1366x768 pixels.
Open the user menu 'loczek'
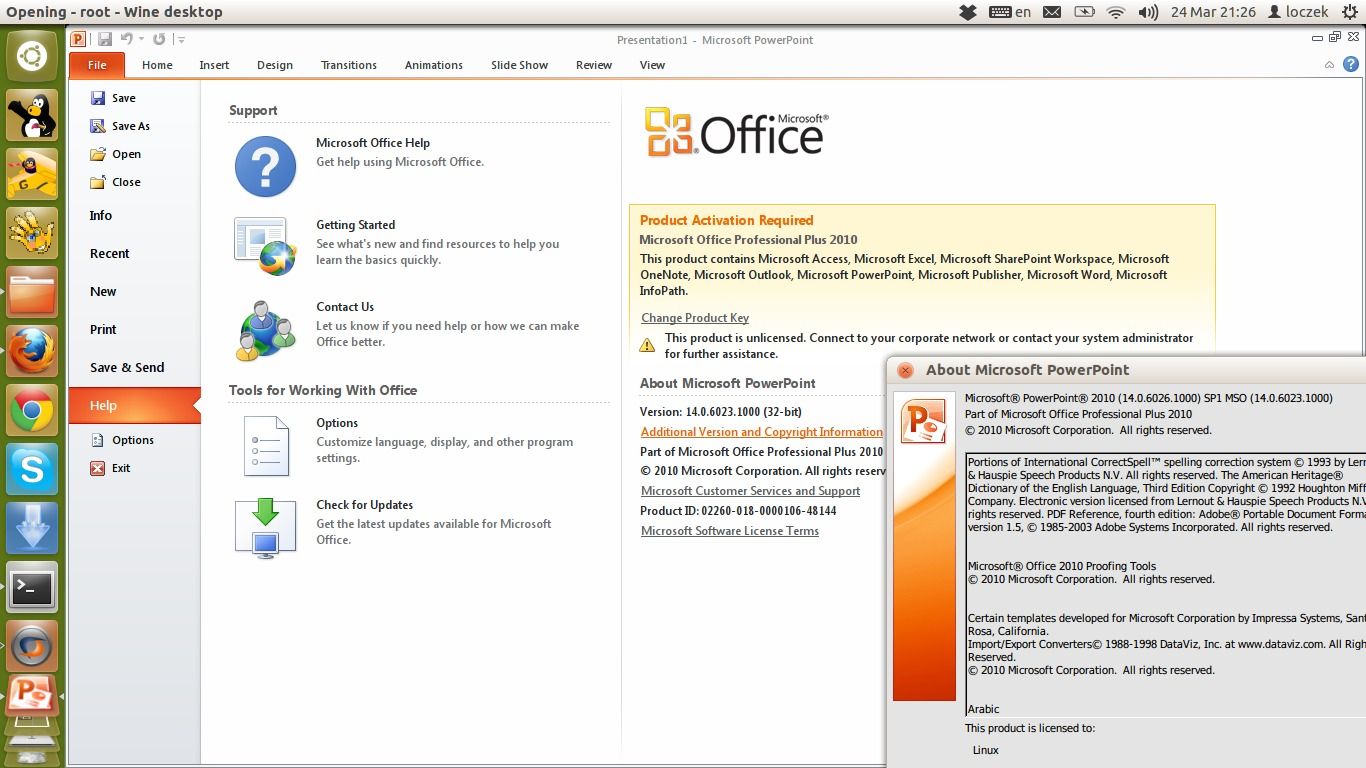click(1298, 12)
